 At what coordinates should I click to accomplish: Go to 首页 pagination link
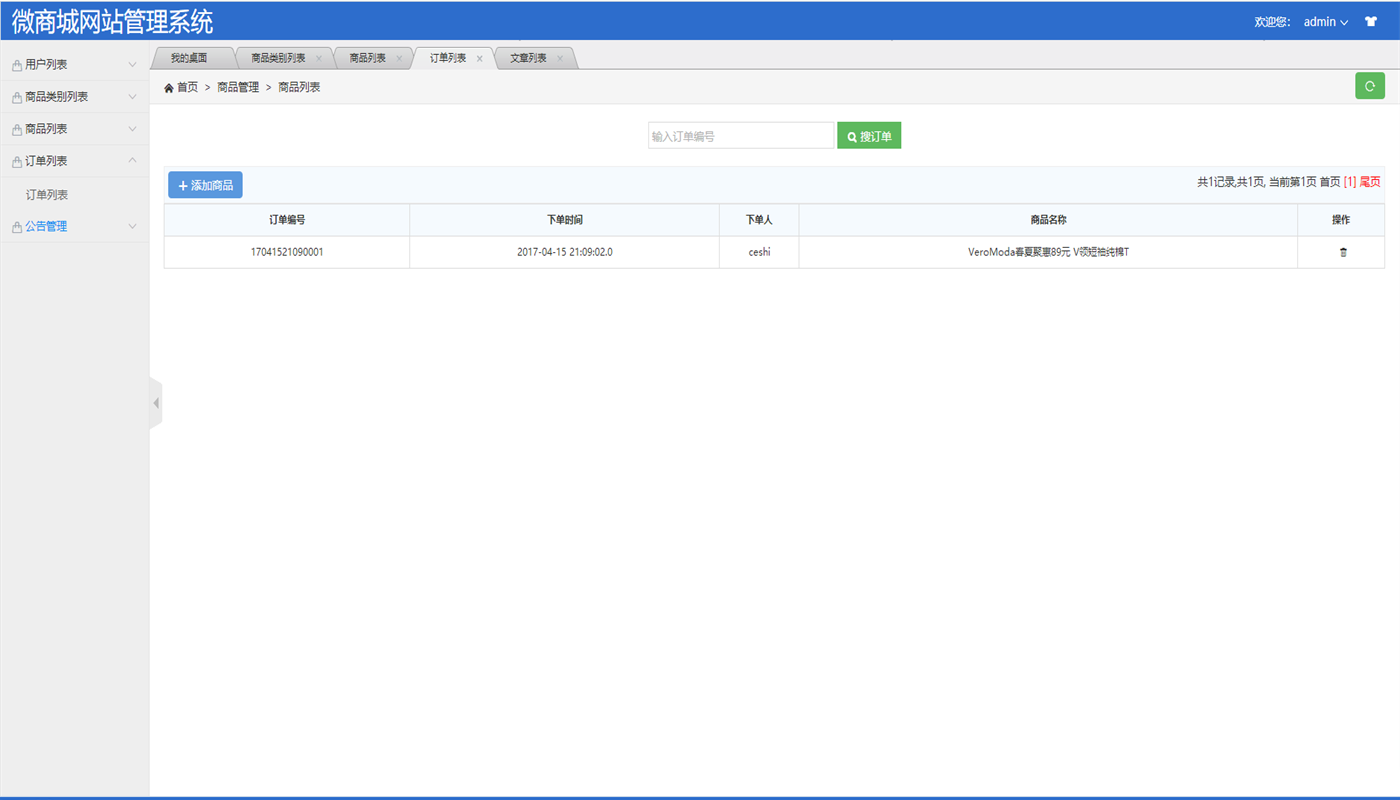click(1330, 182)
